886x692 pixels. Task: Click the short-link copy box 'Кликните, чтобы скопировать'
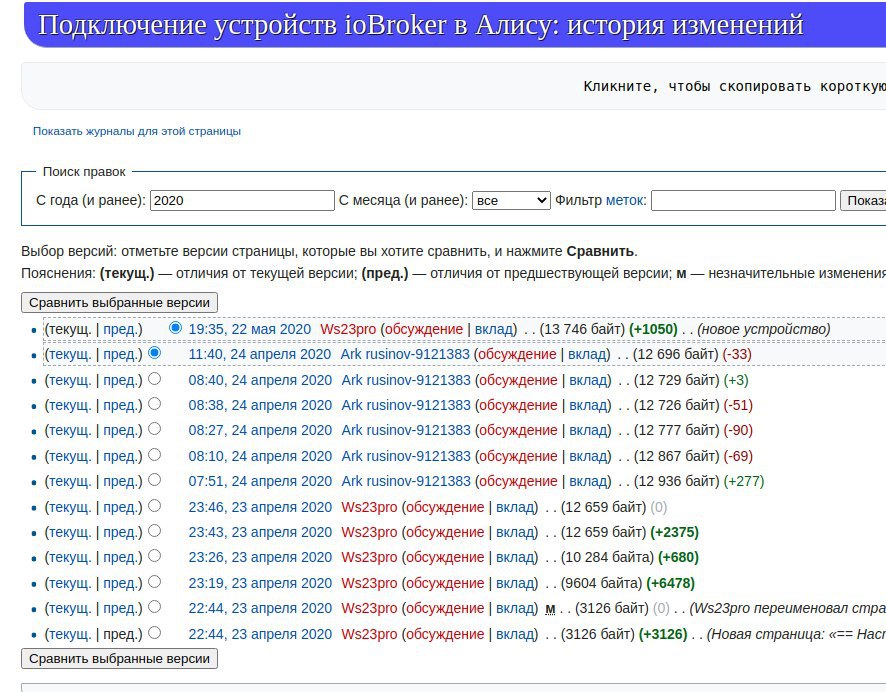(454, 86)
